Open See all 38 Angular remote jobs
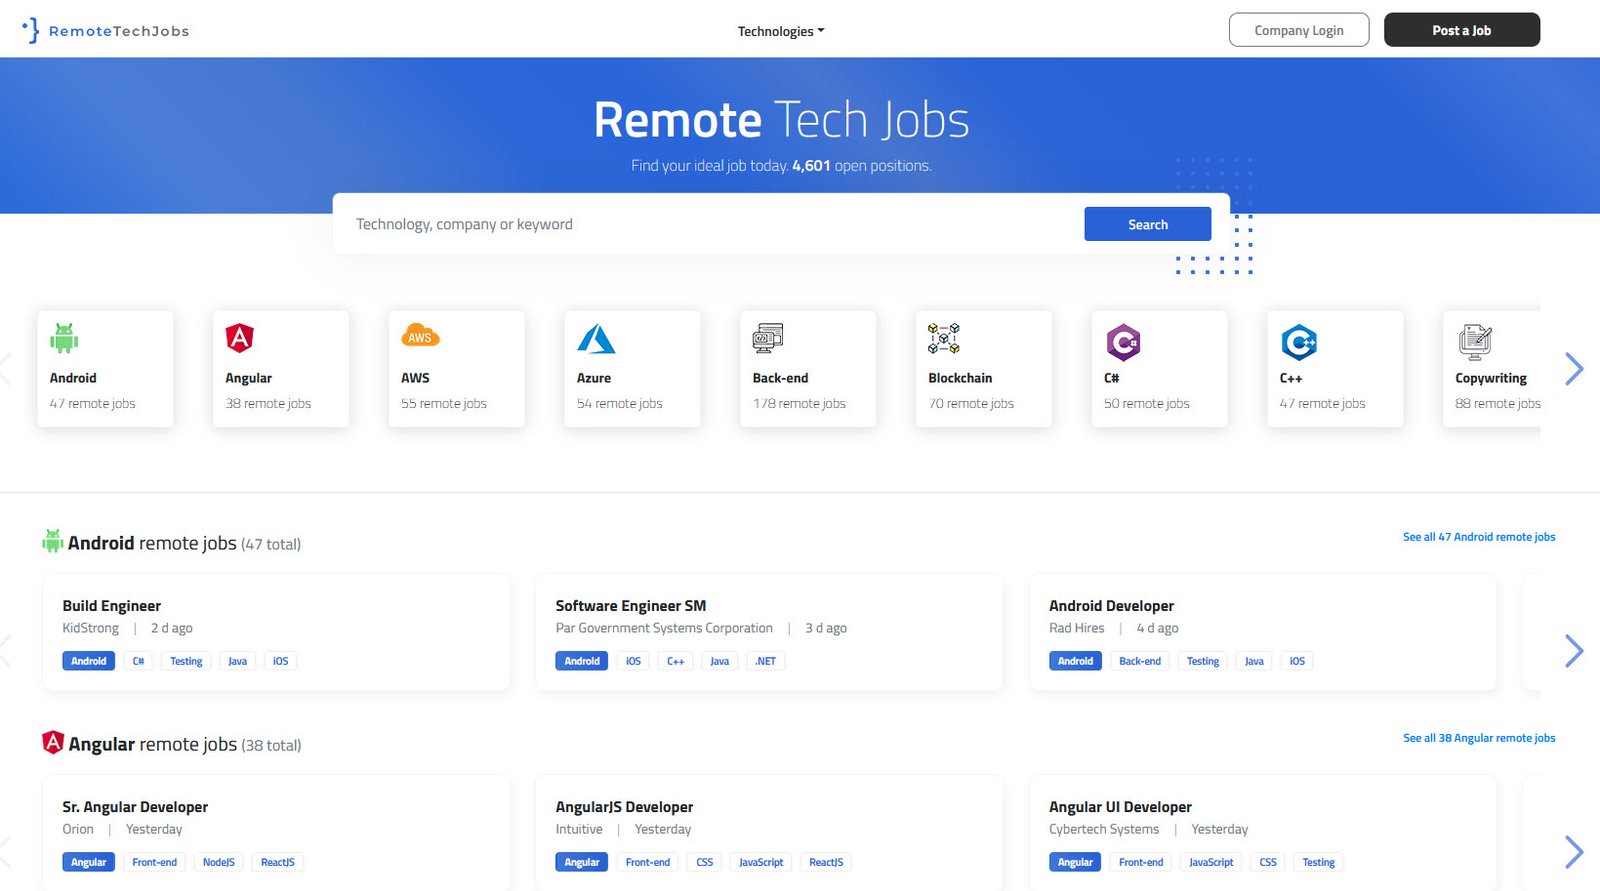Screen dimensions: 1600x891 [x=1479, y=738]
